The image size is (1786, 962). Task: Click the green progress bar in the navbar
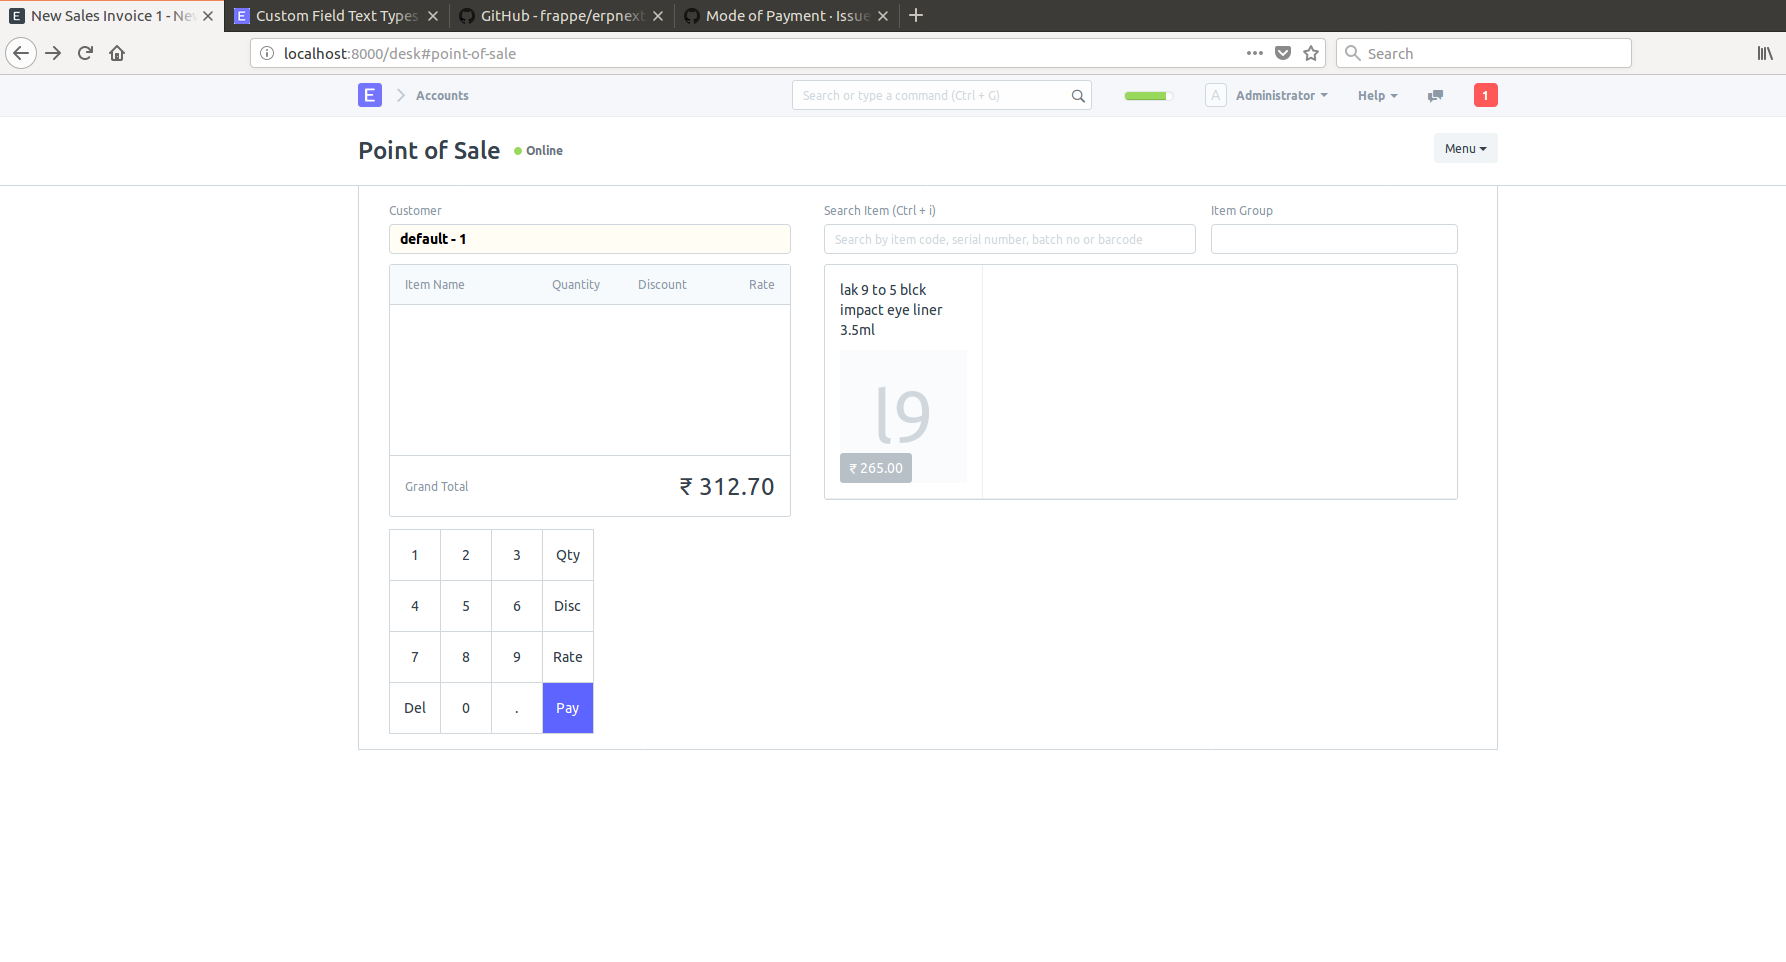tap(1147, 95)
